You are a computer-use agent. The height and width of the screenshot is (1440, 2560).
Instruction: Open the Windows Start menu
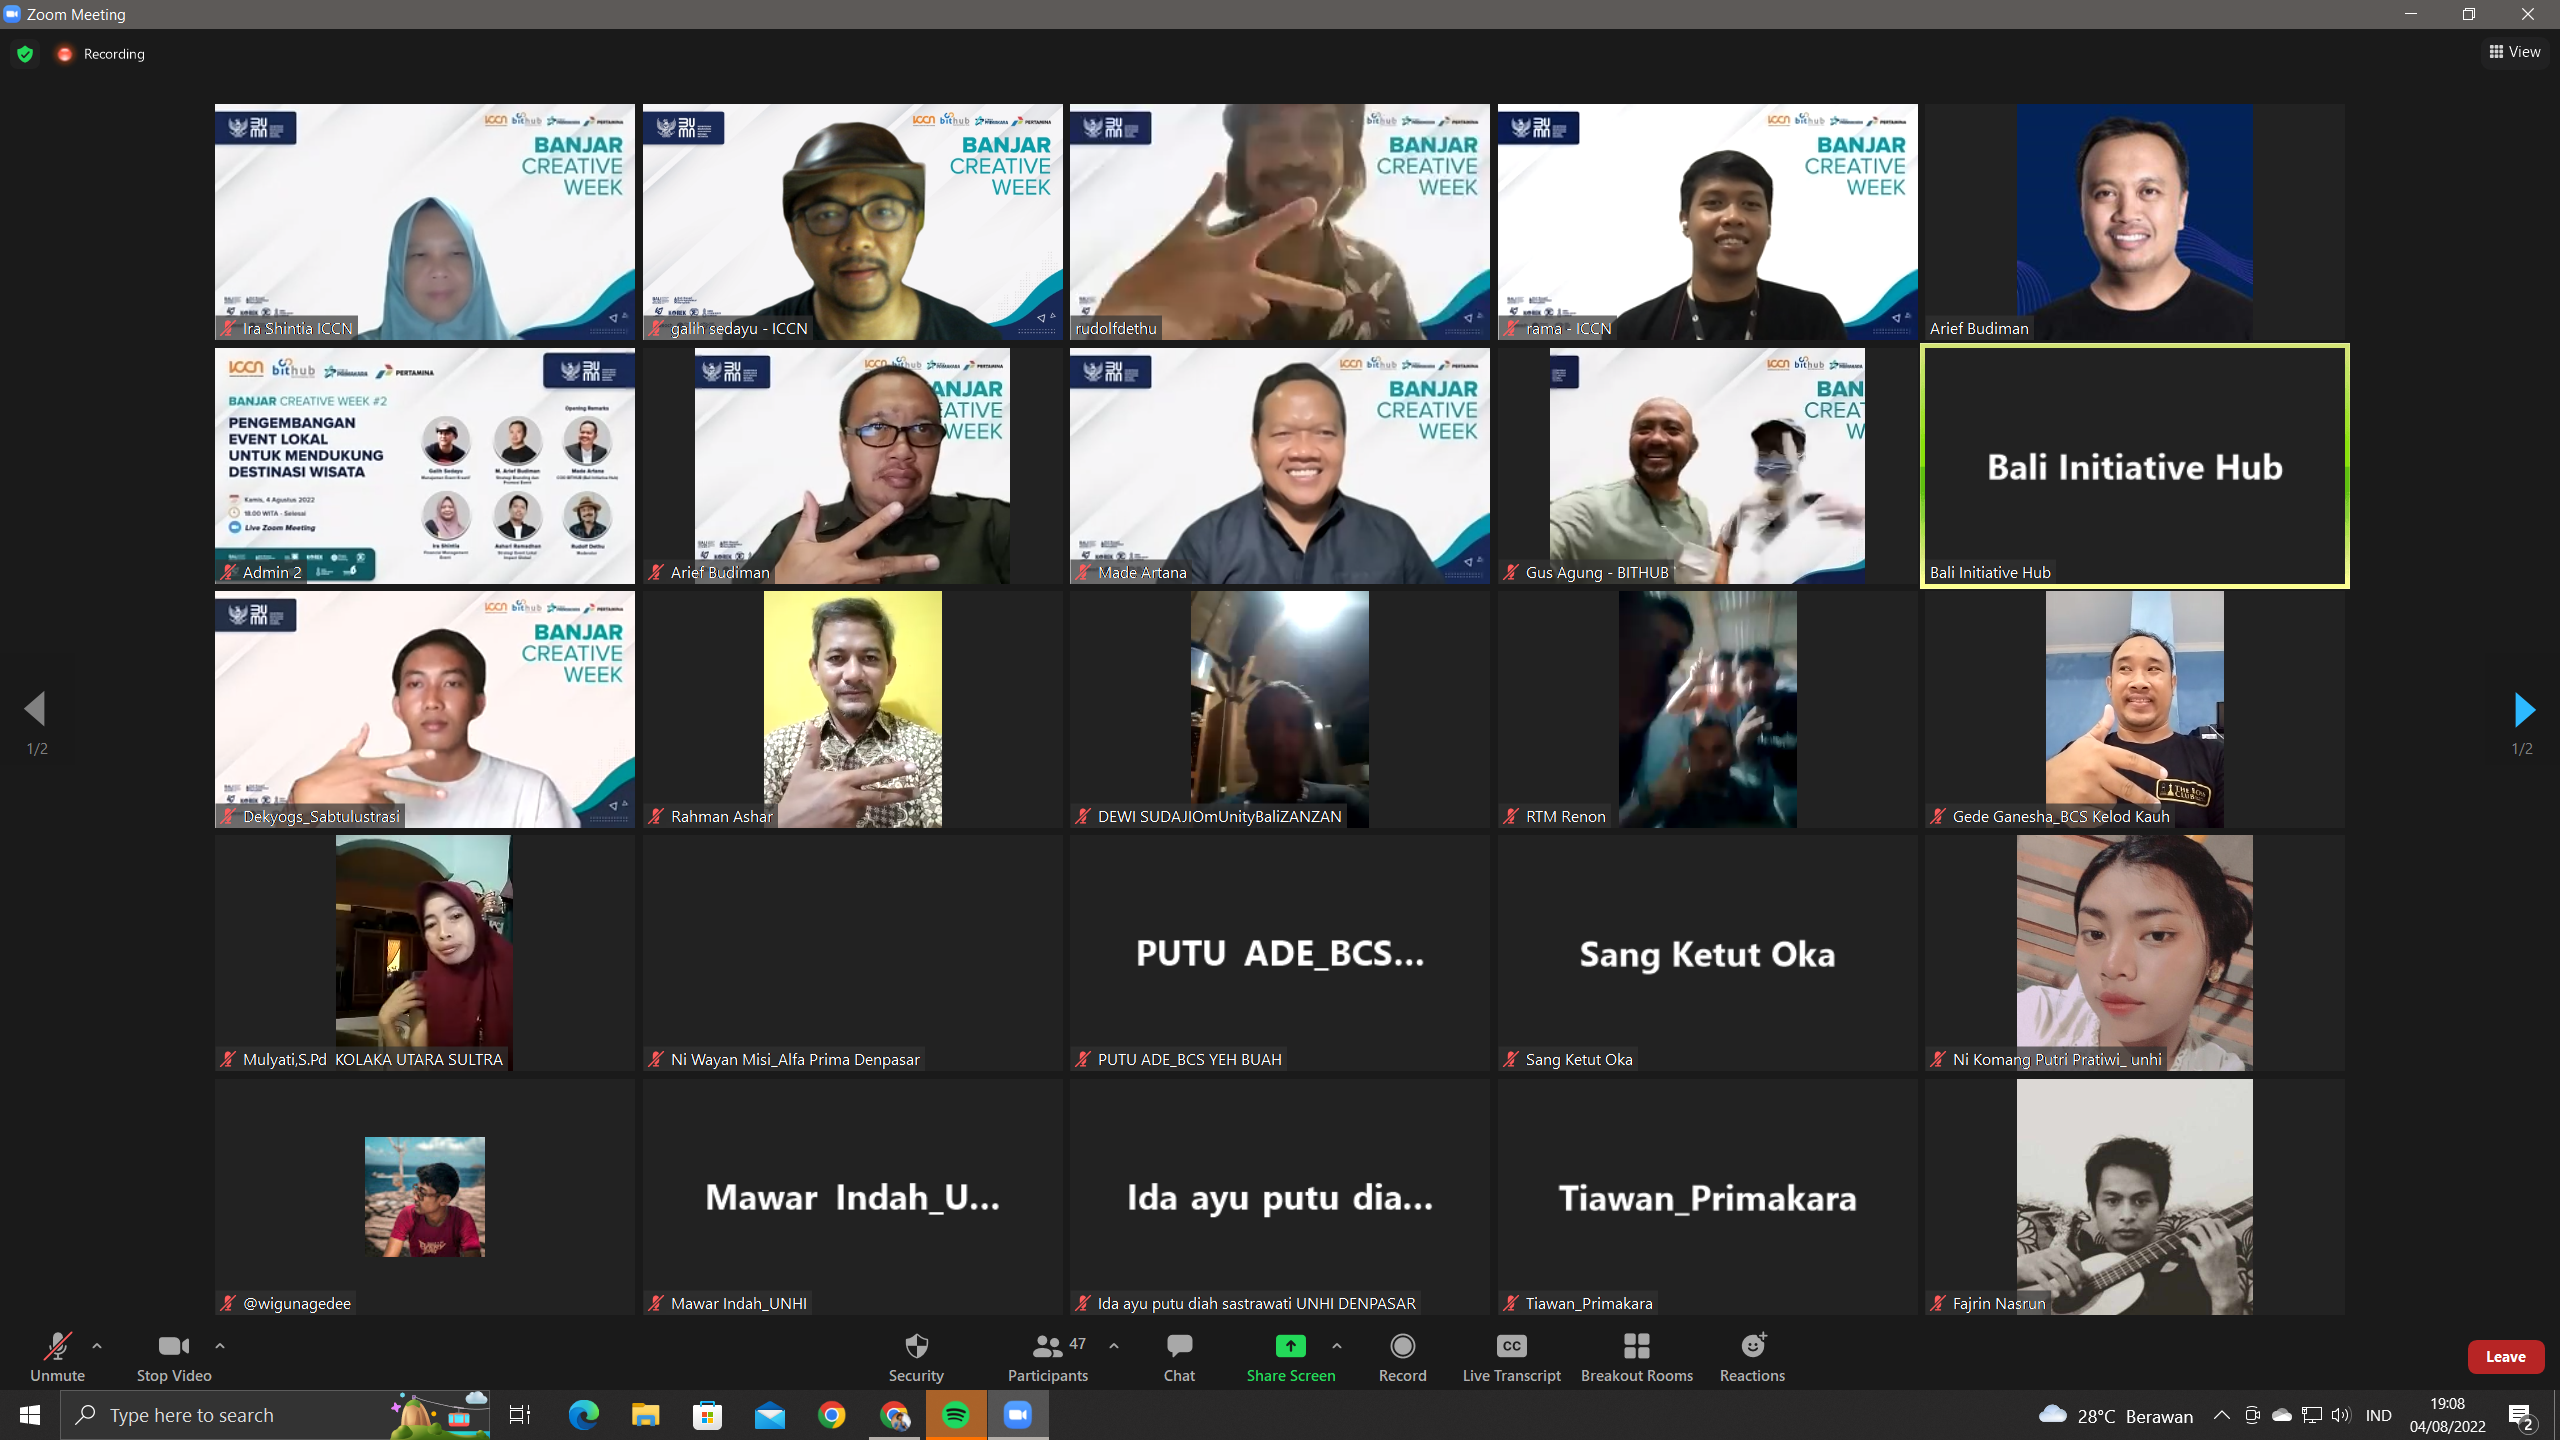pos(29,1414)
